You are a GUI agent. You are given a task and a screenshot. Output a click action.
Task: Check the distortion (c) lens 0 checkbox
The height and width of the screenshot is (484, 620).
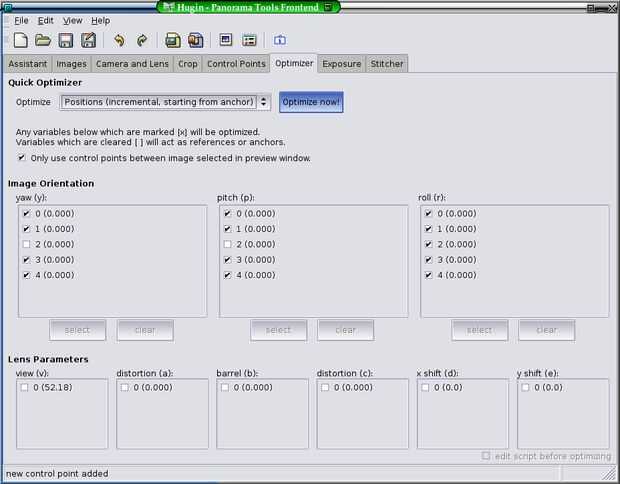coord(325,388)
